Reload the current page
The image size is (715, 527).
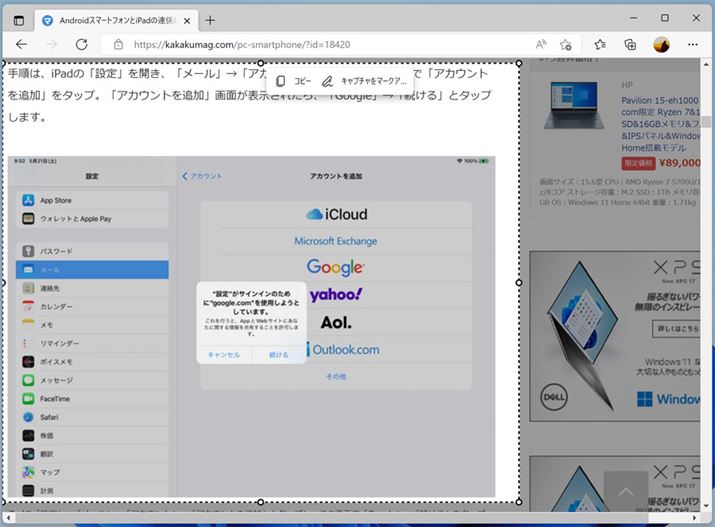click(82, 44)
